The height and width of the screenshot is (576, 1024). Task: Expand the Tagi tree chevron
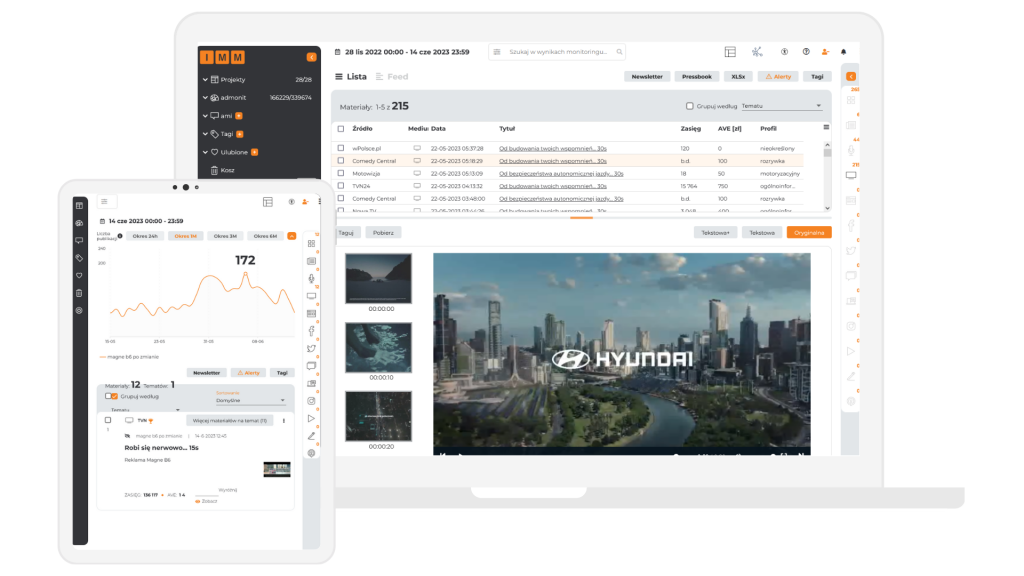205,134
